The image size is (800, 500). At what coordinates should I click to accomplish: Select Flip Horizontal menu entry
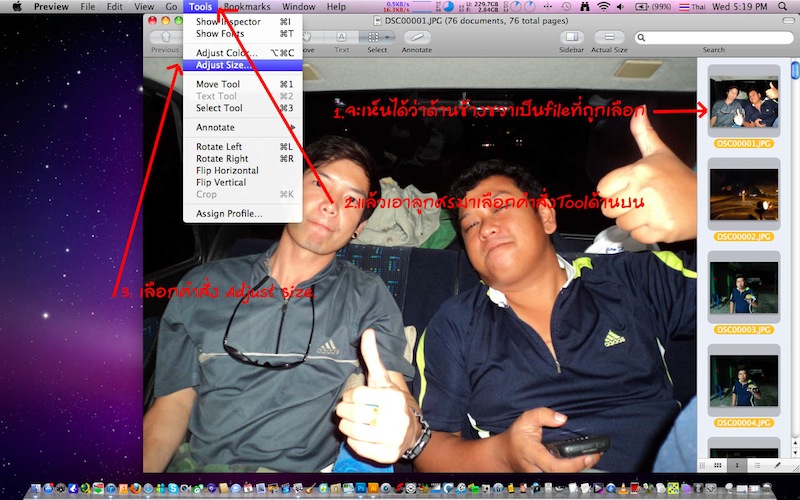pyautogui.click(x=242, y=170)
